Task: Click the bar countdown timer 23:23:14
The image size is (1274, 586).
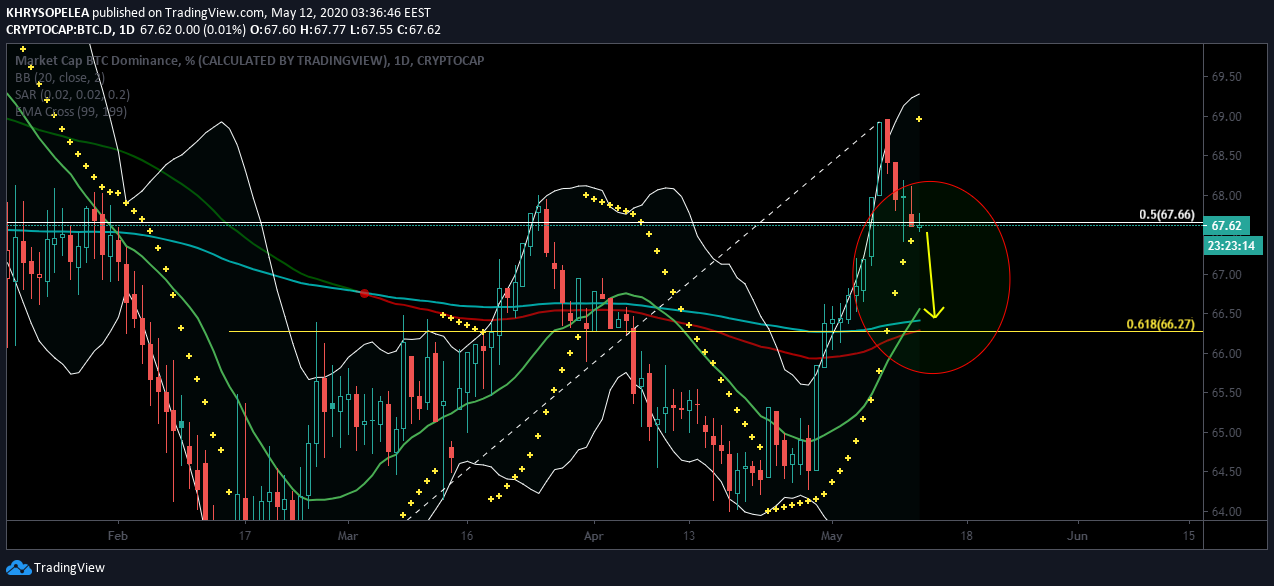Action: coord(1234,244)
